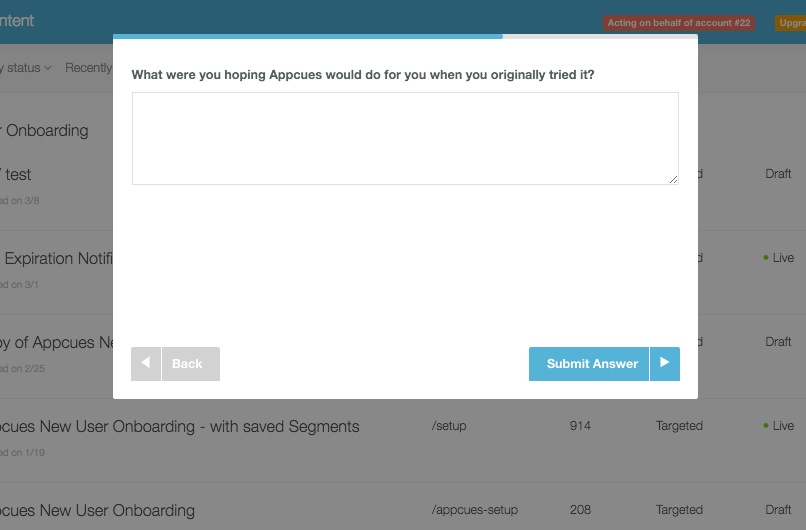Click the 208 count cell

point(580,509)
